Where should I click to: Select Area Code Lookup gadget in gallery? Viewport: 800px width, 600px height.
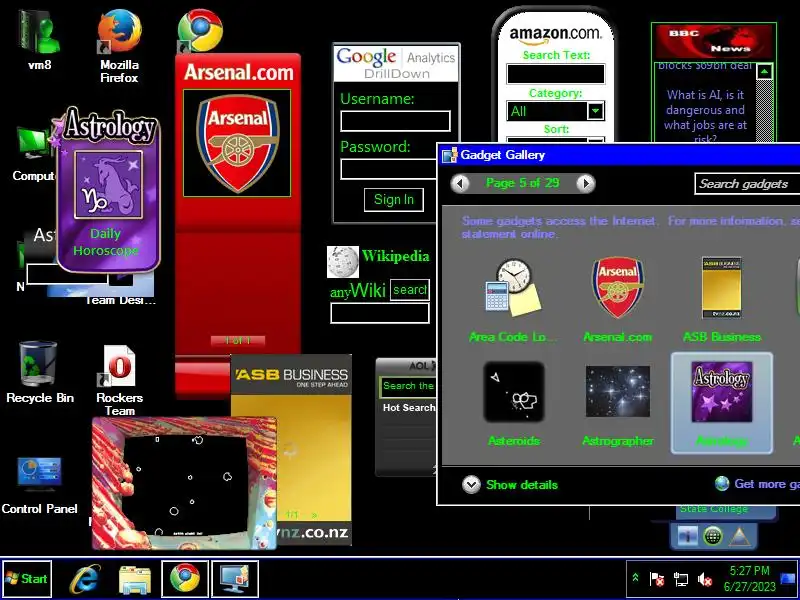coord(513,298)
